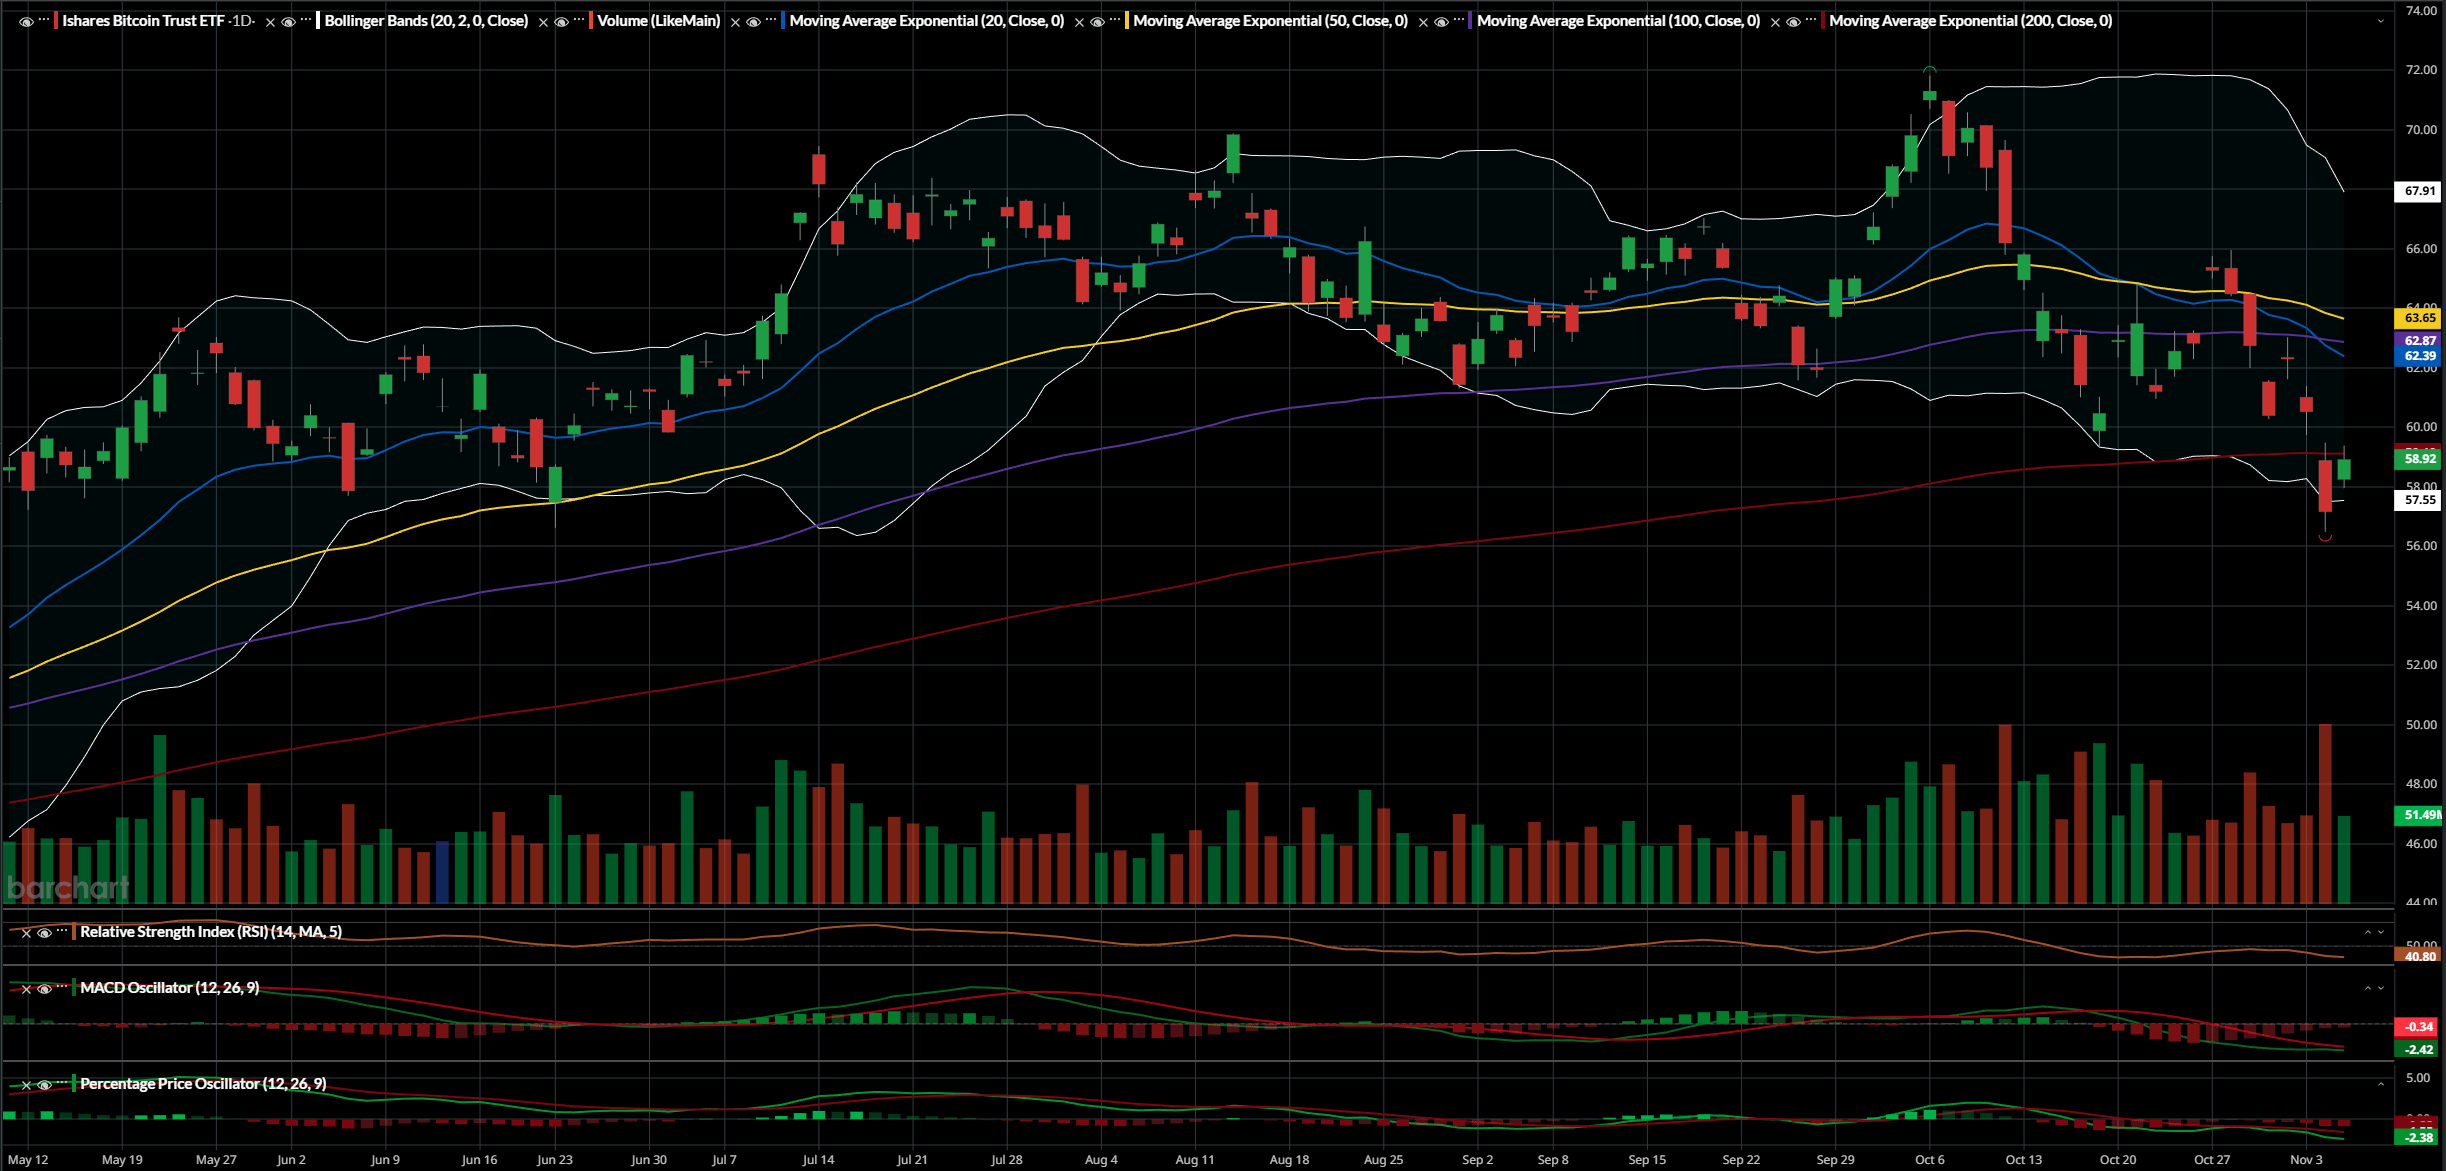Click the orange color bar beside the RSI label
The height and width of the screenshot is (1171, 2446).
pyautogui.click(x=74, y=932)
